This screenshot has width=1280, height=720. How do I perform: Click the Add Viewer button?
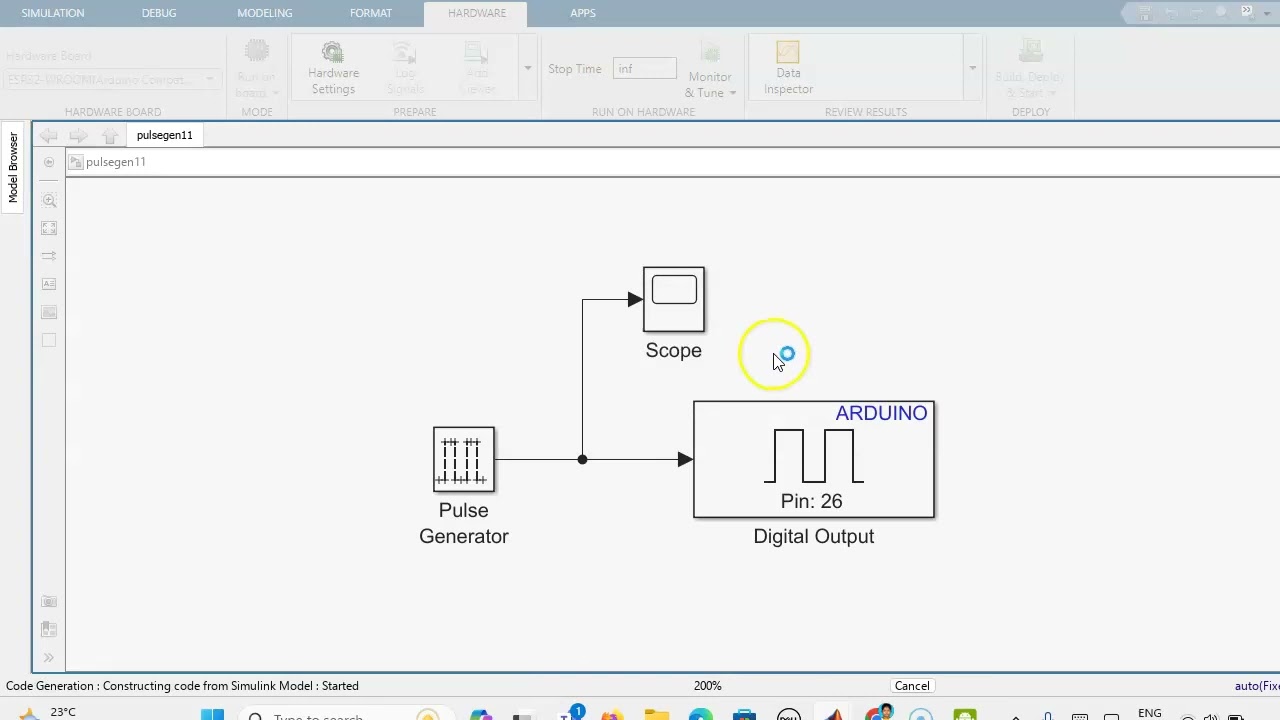tap(477, 68)
